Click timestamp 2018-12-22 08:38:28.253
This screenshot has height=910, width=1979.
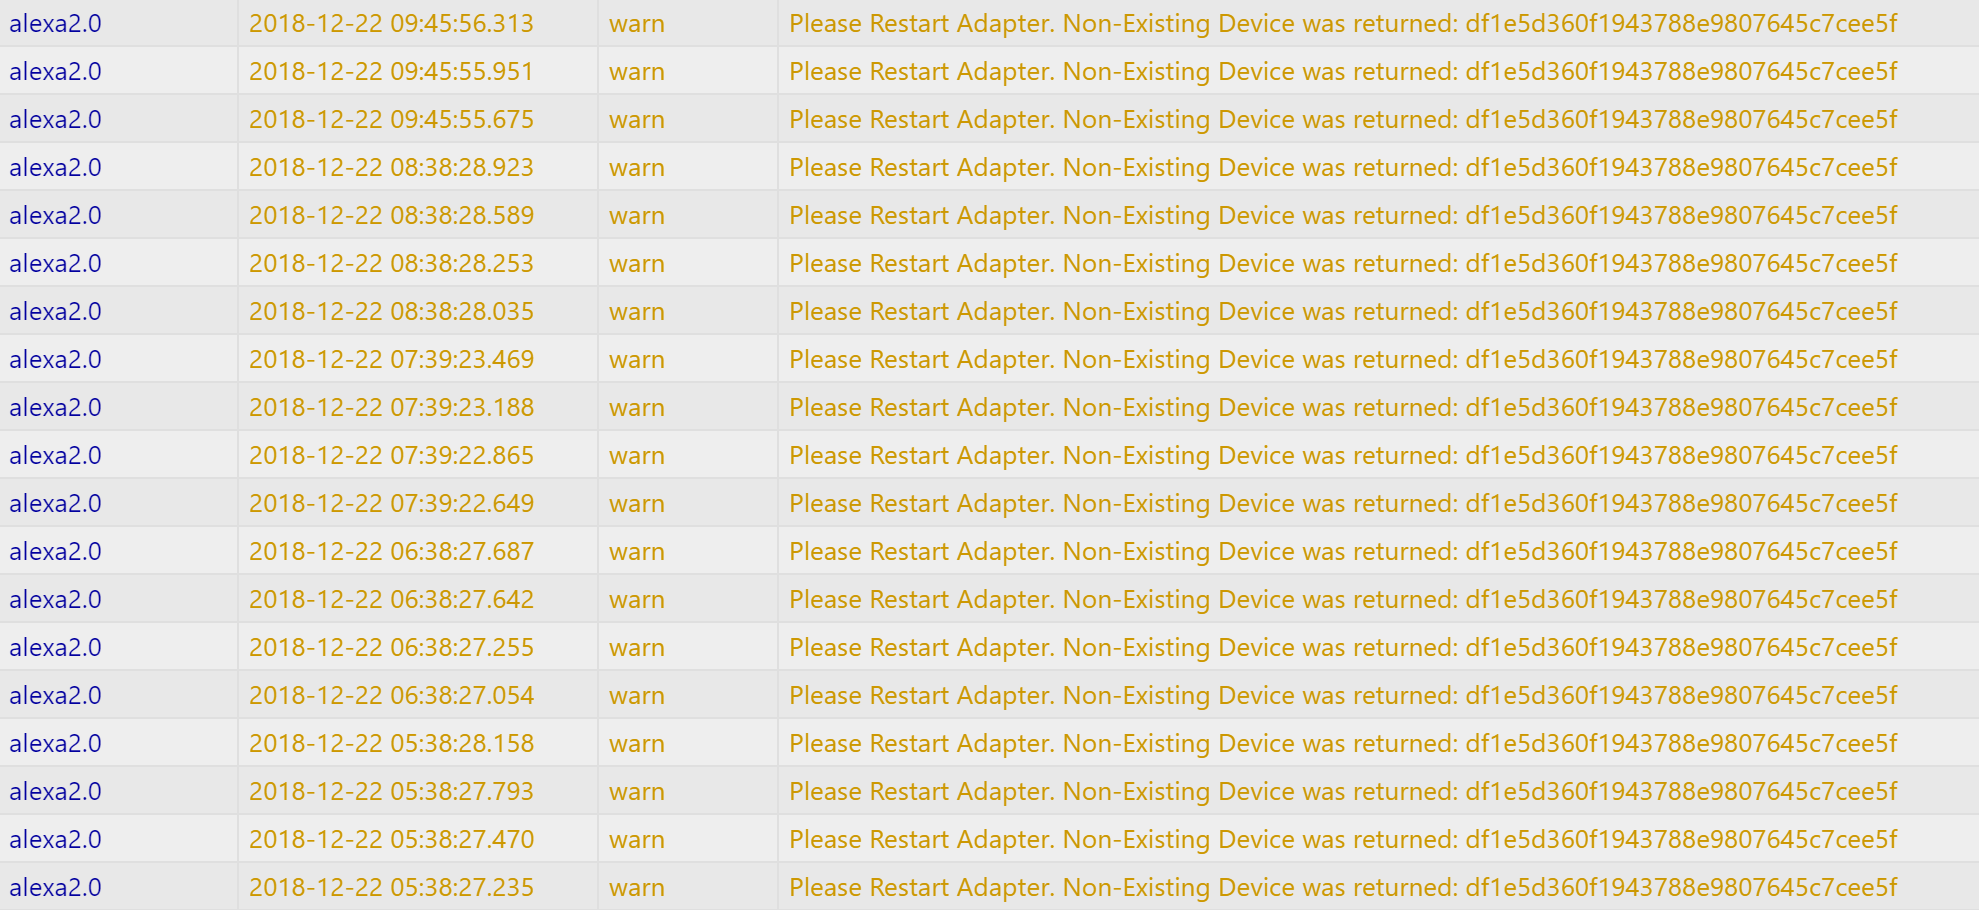391,263
